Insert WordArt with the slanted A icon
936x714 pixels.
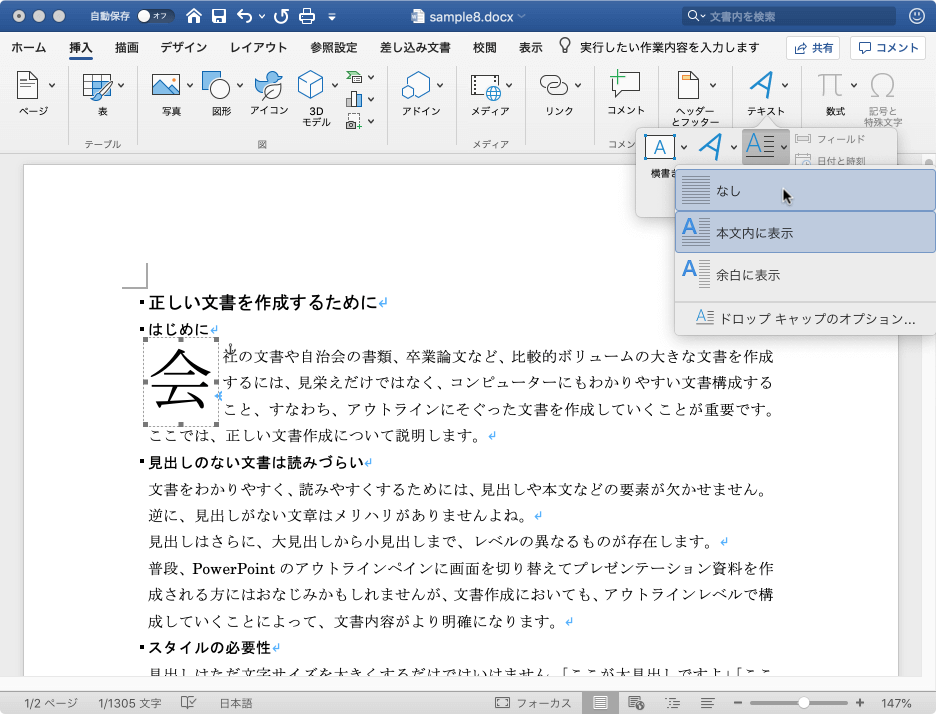click(x=710, y=147)
